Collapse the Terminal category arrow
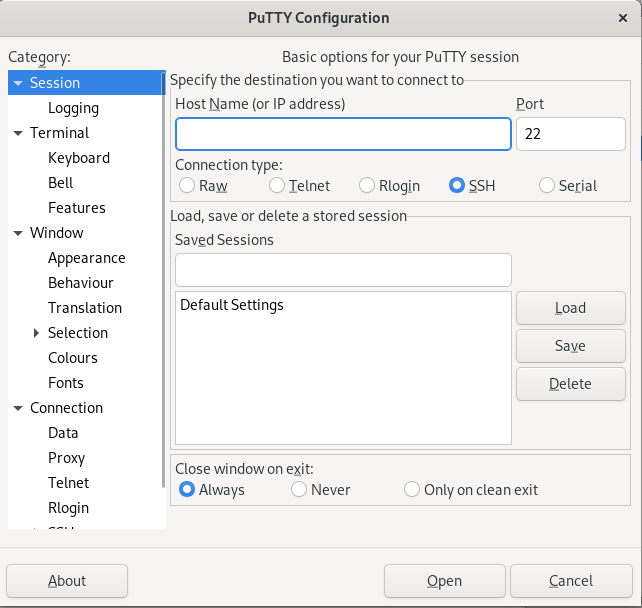 point(18,133)
